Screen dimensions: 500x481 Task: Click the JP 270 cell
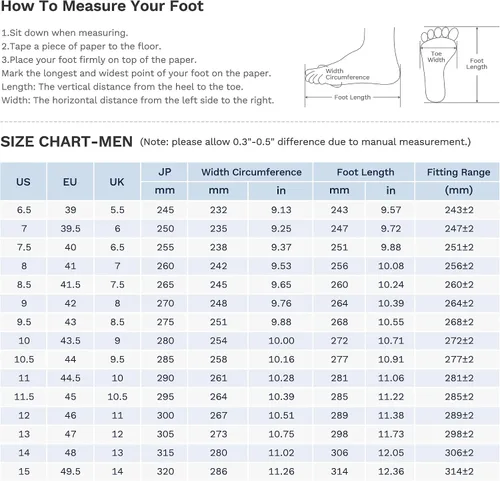165,303
